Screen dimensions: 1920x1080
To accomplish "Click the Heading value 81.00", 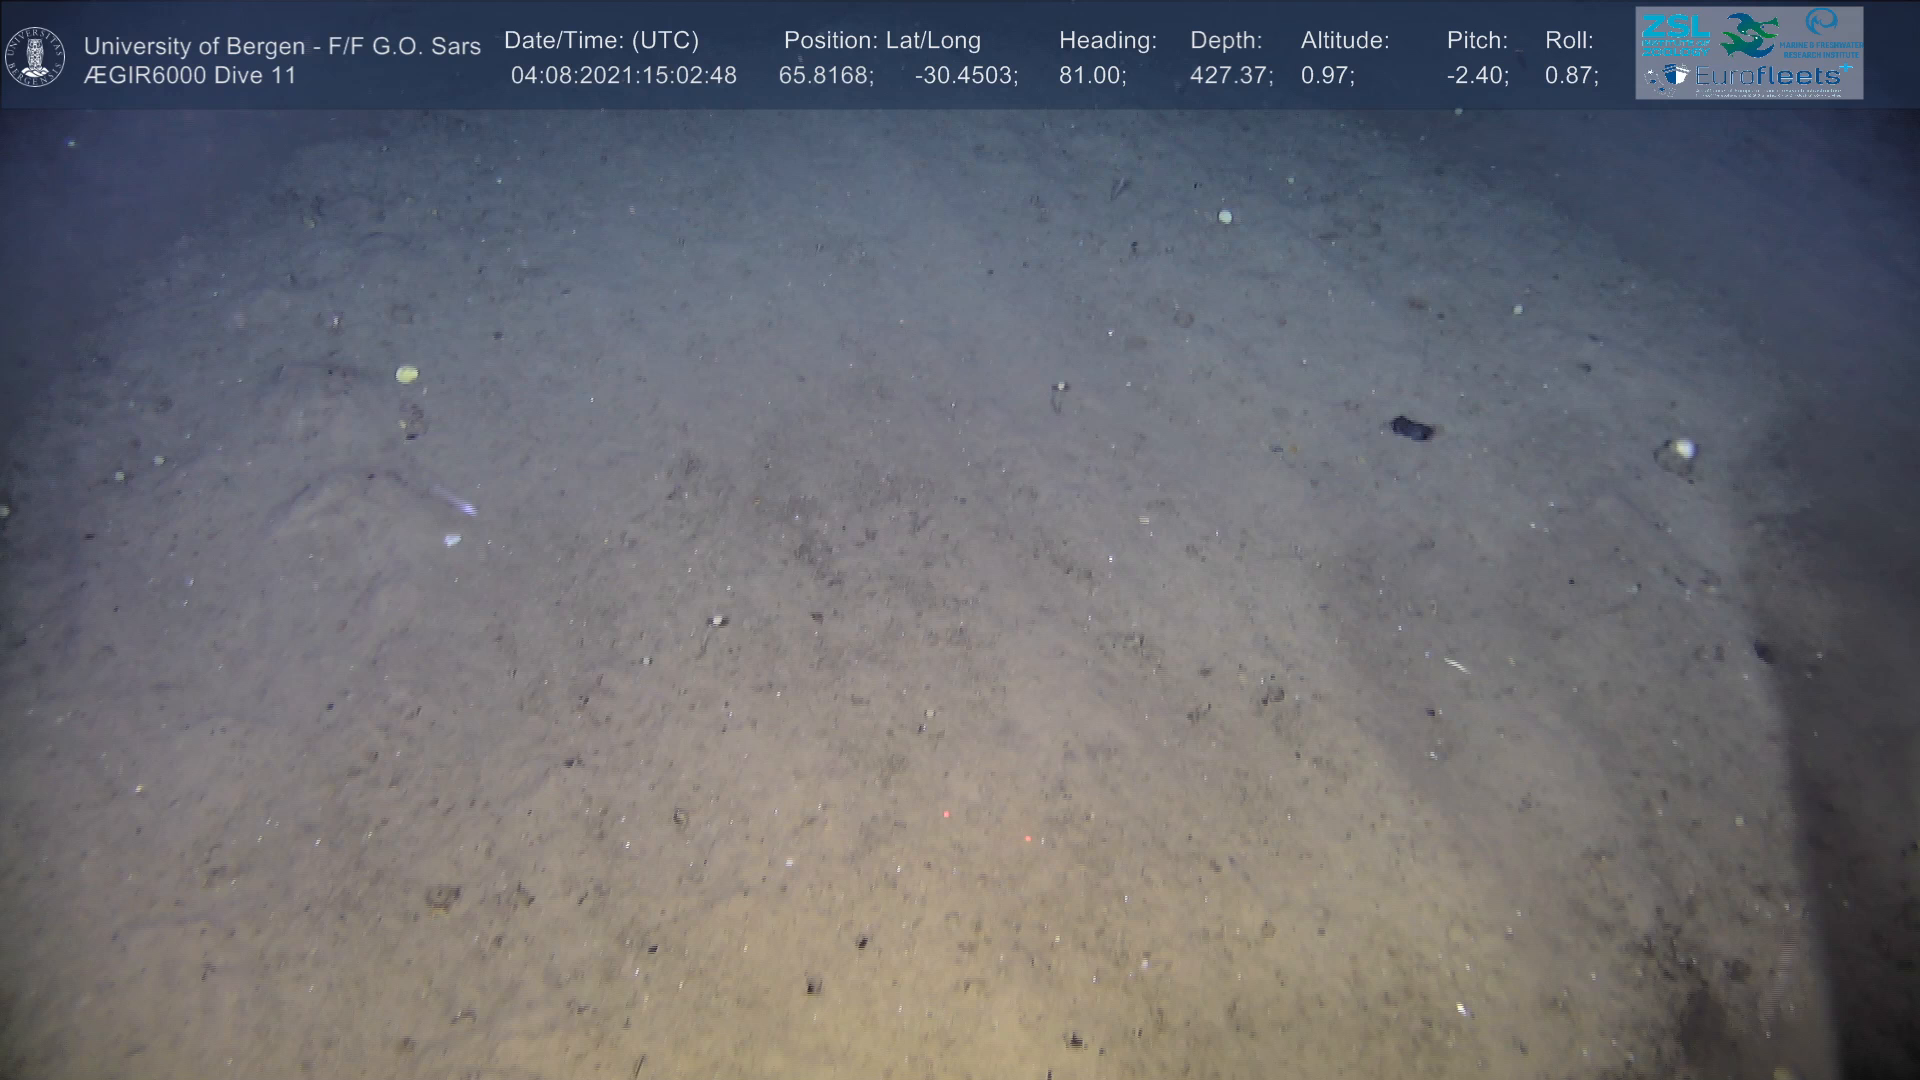I will tap(1092, 76).
